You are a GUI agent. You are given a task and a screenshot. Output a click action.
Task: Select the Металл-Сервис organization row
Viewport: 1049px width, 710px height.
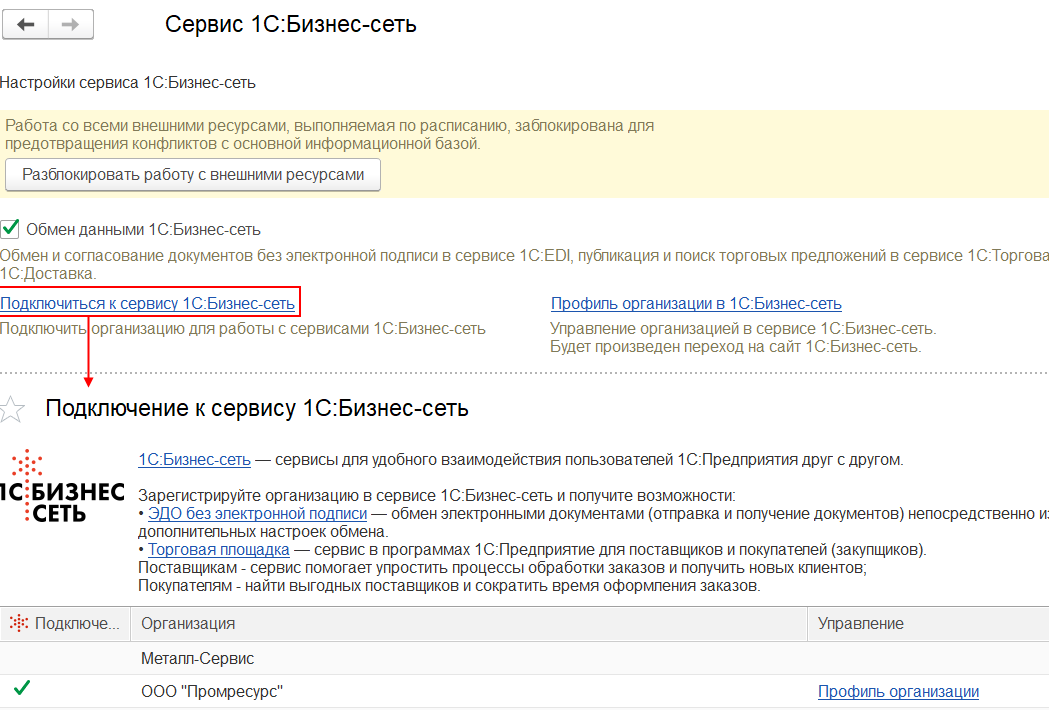click(198, 658)
